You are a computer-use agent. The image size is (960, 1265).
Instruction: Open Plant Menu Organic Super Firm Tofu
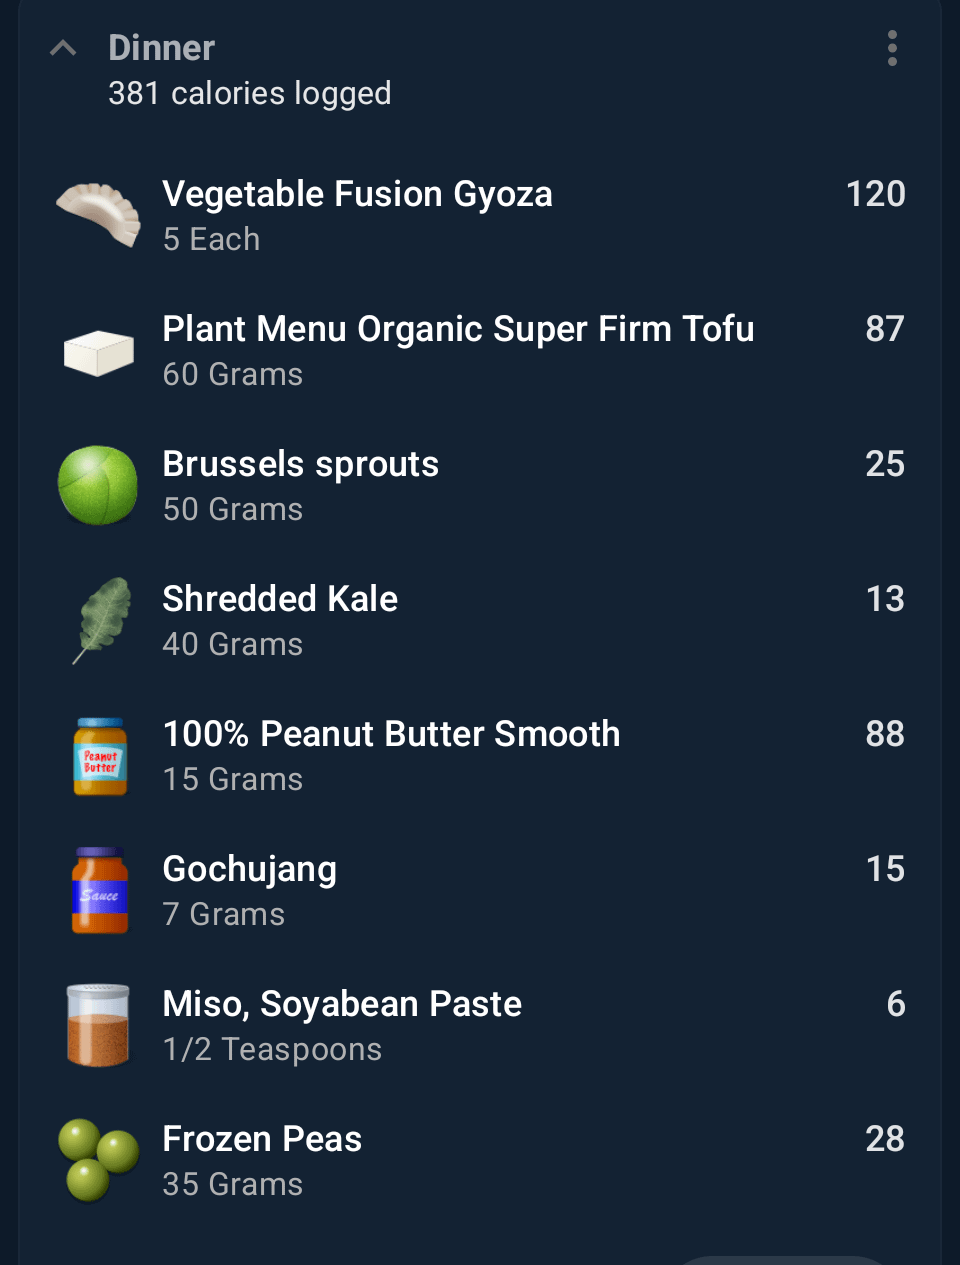point(458,329)
